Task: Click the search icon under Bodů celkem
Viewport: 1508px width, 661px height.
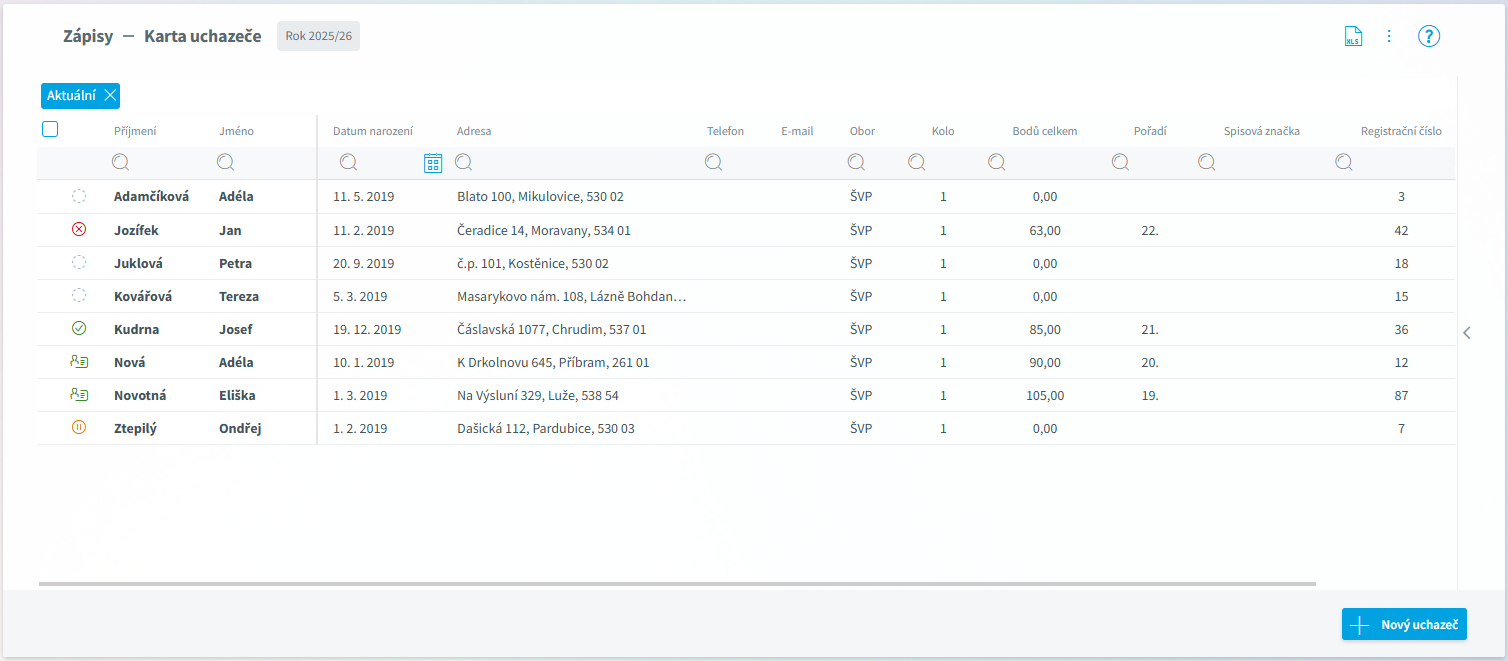Action: 997,162
